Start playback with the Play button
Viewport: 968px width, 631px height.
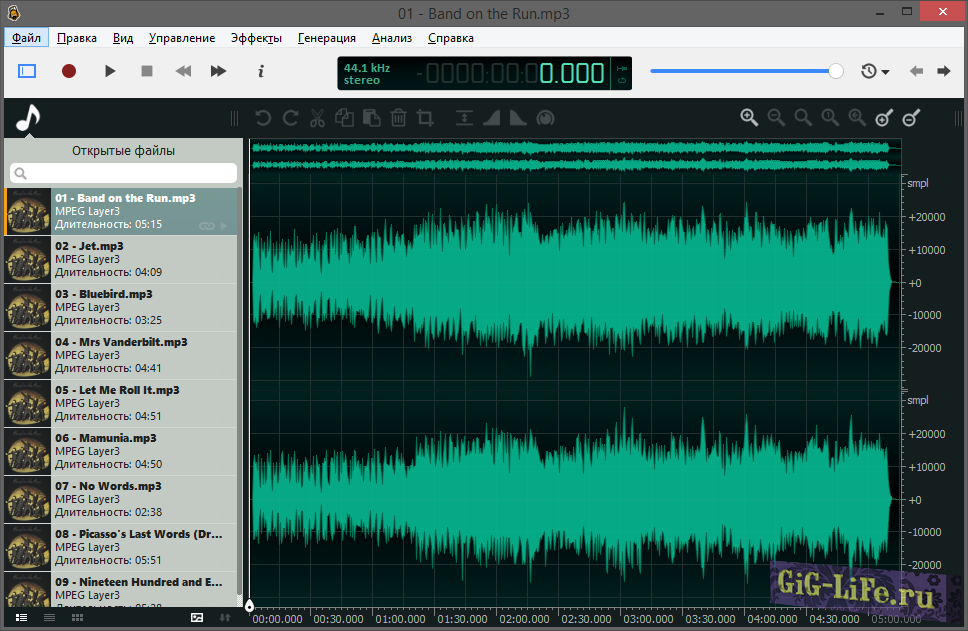[x=110, y=71]
